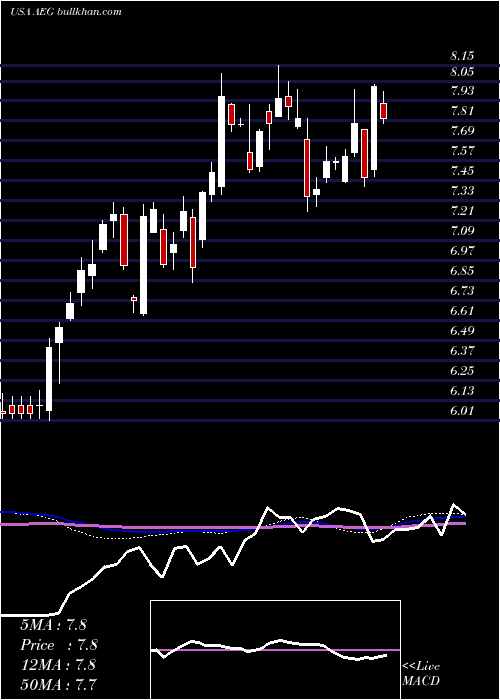Click the '50MA : 7.7' indicator text
The height and width of the screenshot is (700, 500).
tap(58, 684)
